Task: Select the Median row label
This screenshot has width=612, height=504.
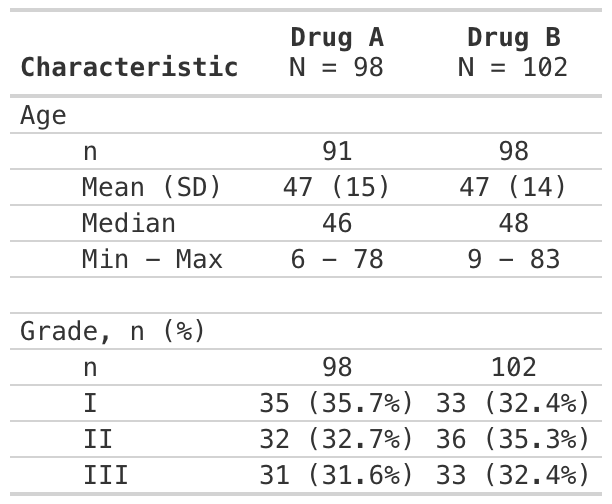Action: pyautogui.click(x=129, y=223)
